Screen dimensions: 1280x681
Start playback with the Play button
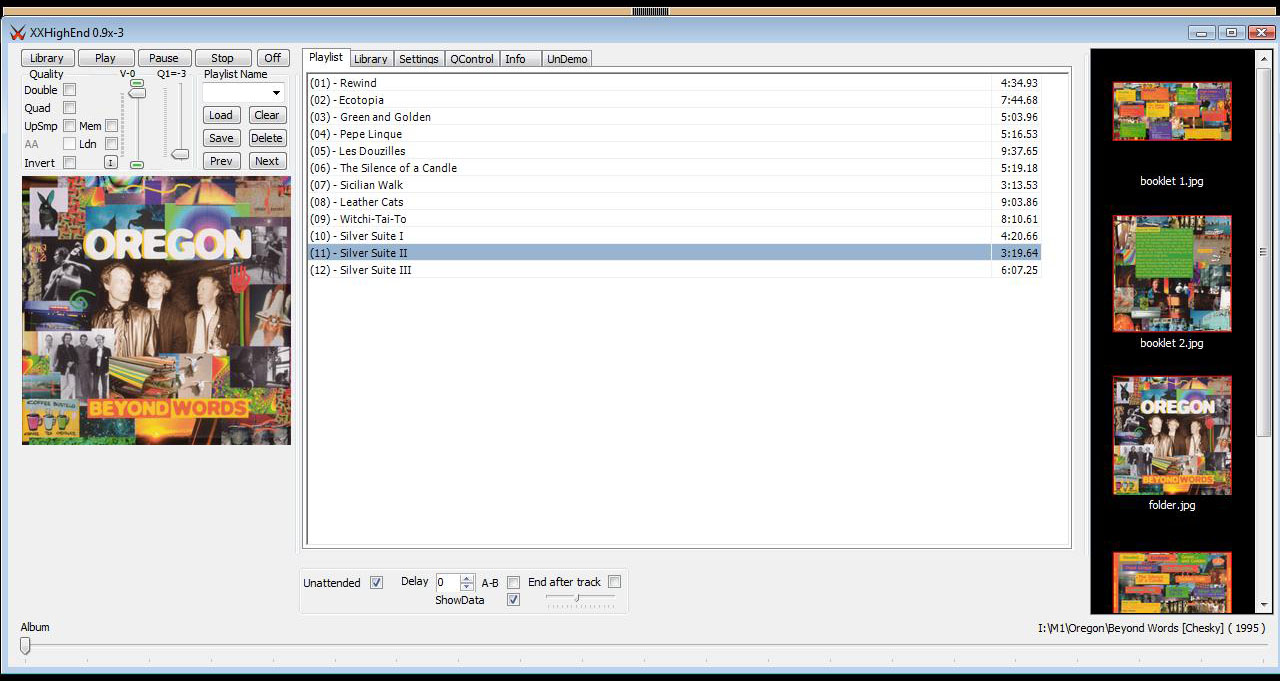tap(106, 58)
